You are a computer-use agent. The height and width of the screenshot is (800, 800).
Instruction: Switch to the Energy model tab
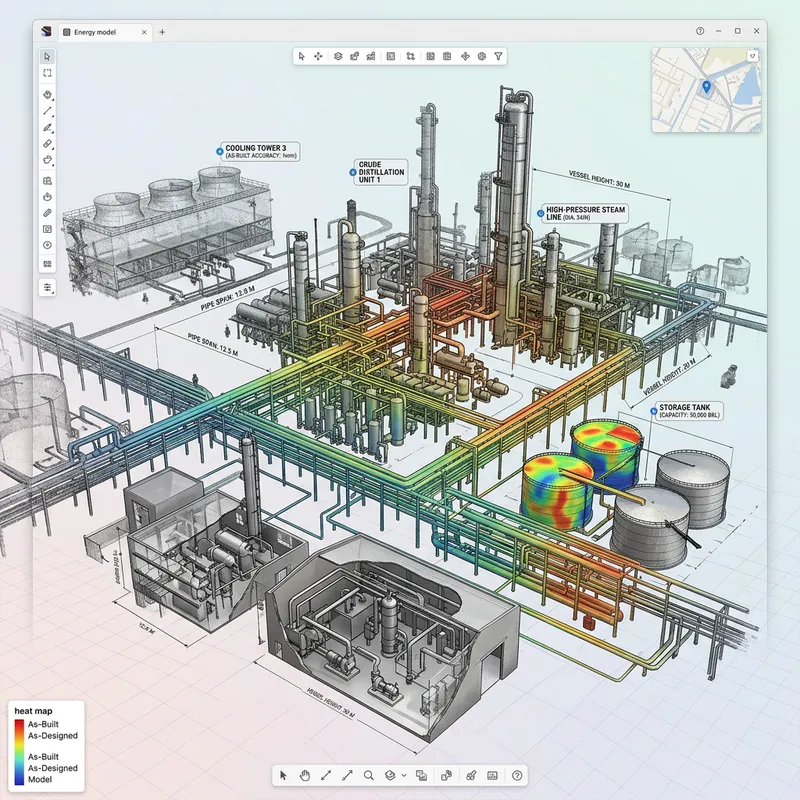tap(102, 32)
